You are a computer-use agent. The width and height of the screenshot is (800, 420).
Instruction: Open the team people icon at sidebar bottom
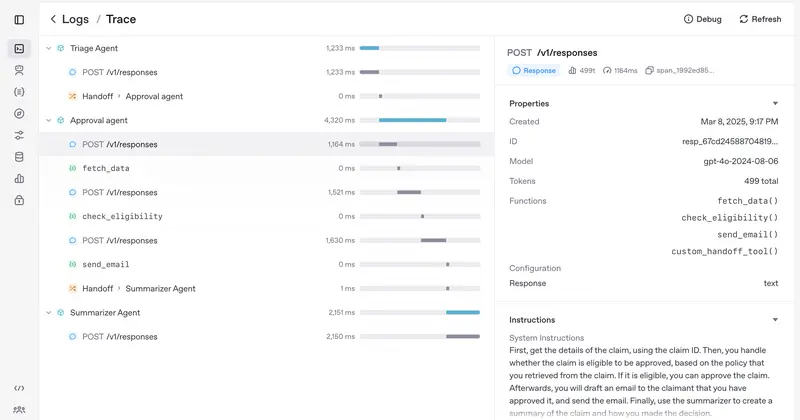(x=19, y=410)
